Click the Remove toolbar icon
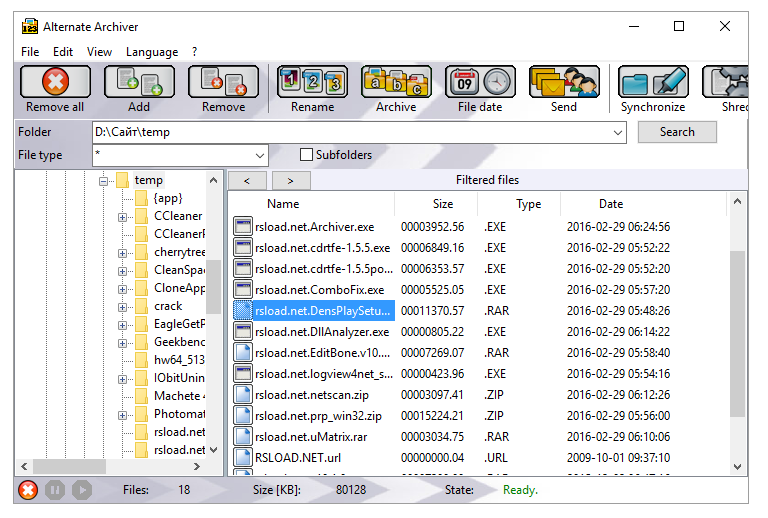The width and height of the screenshot is (768, 518). coord(223,82)
